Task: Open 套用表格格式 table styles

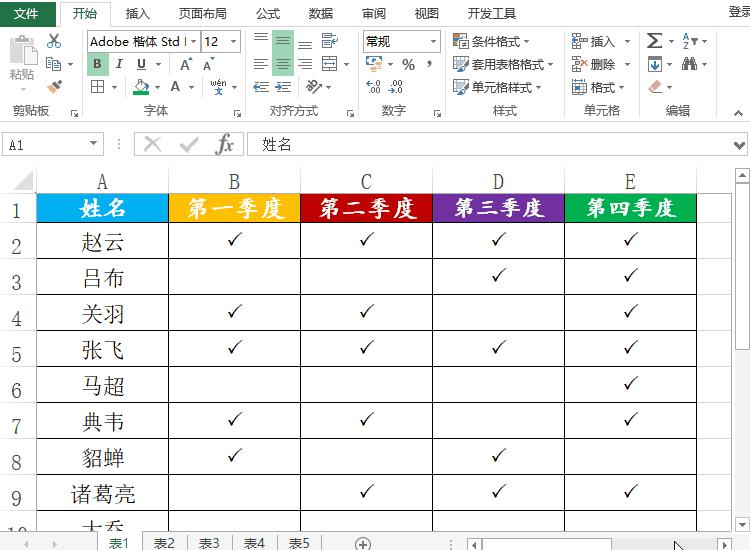Action: (503, 64)
